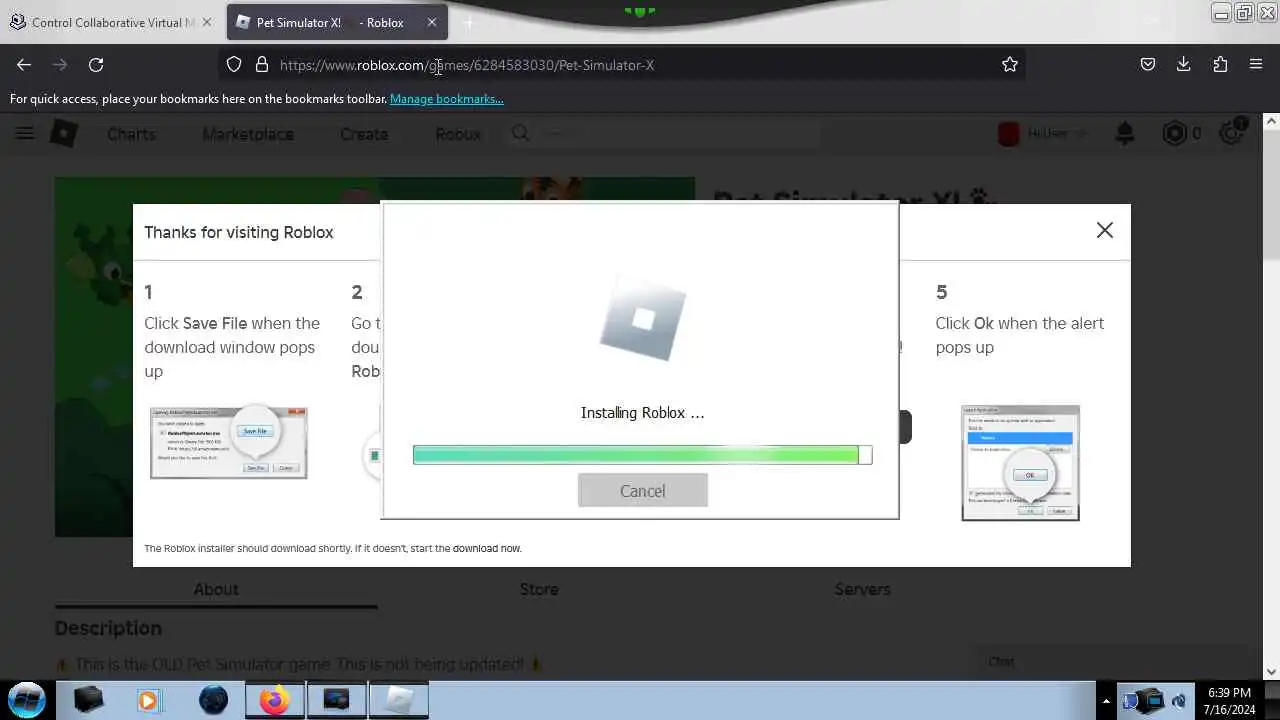Click the page vertical scrollbar
This screenshot has width=1280, height=720.
1272,396
